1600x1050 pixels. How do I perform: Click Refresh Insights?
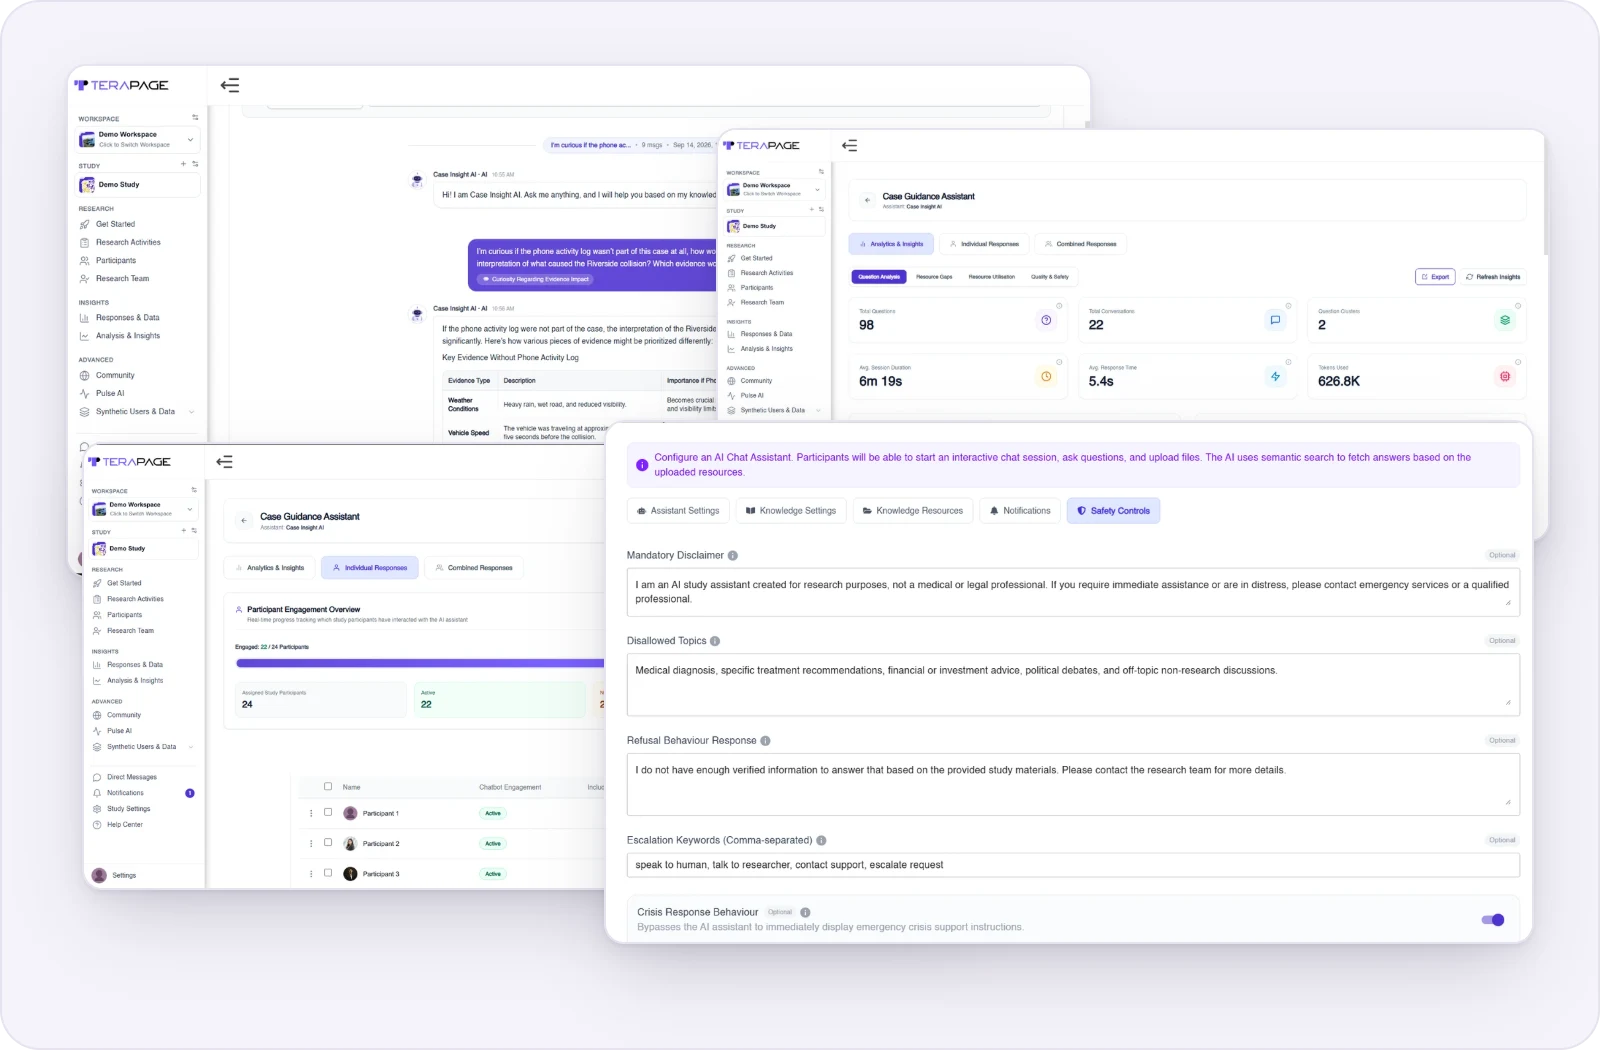pos(1493,277)
